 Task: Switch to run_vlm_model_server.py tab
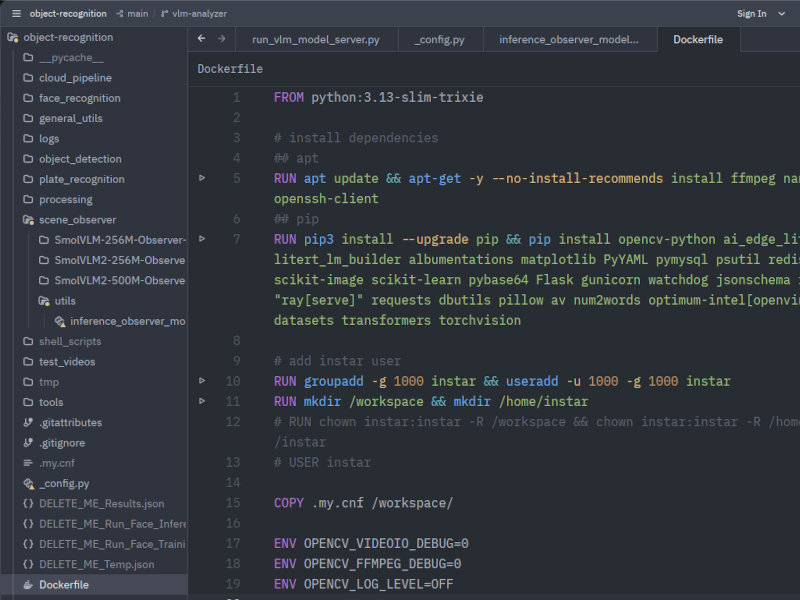[x=316, y=39]
